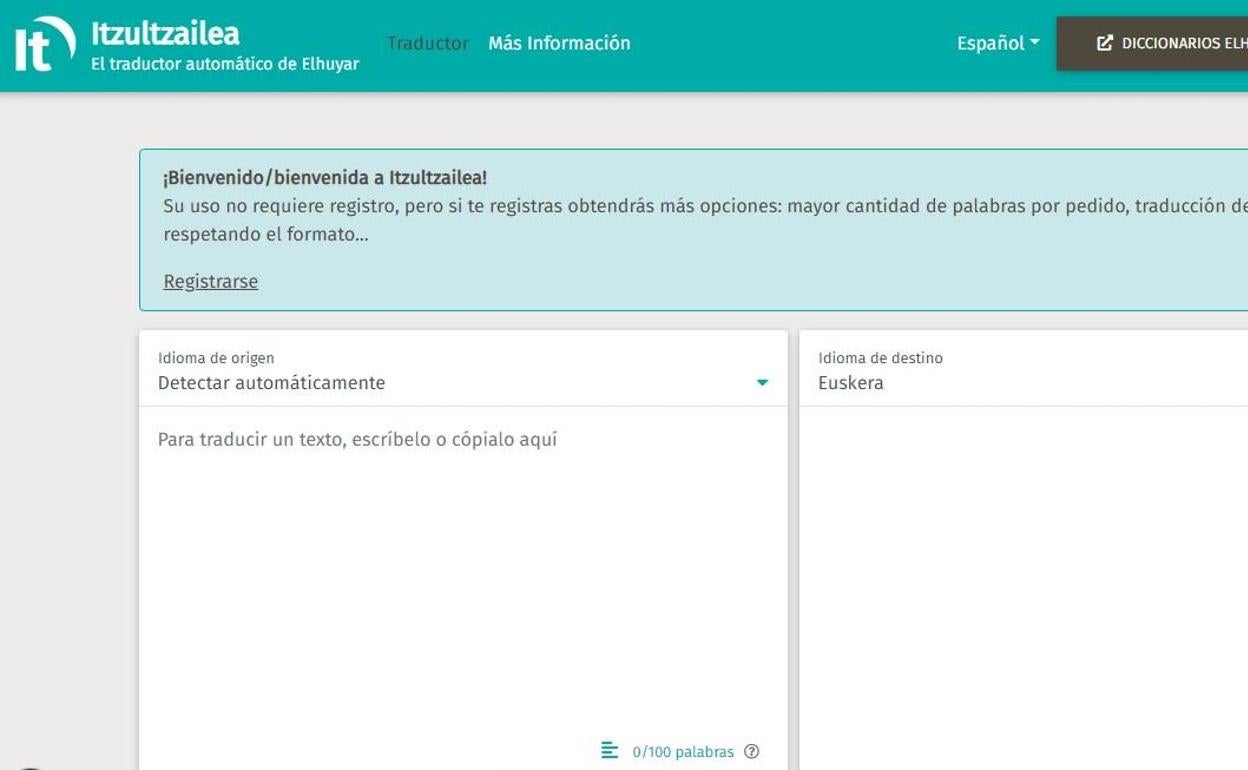The width and height of the screenshot is (1248, 770).
Task: Open the word limit help question icon
Action: [x=752, y=752]
